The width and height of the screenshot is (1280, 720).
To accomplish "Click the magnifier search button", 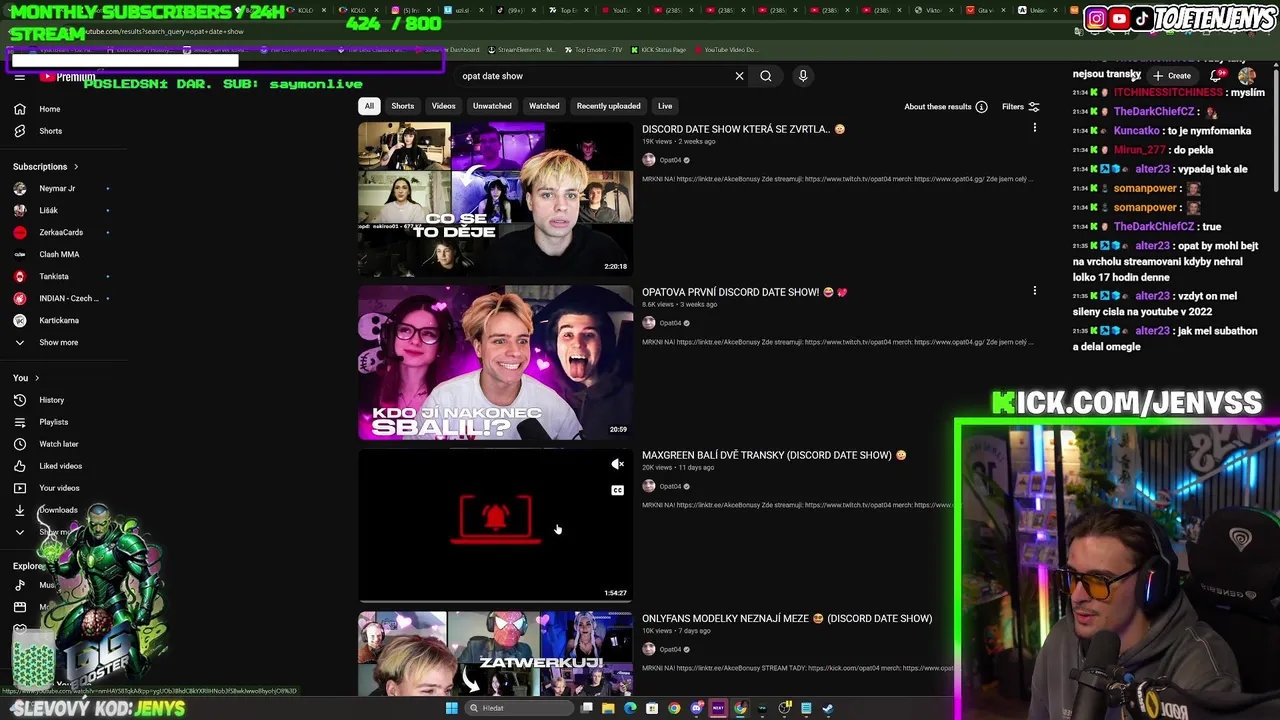I will point(766,76).
